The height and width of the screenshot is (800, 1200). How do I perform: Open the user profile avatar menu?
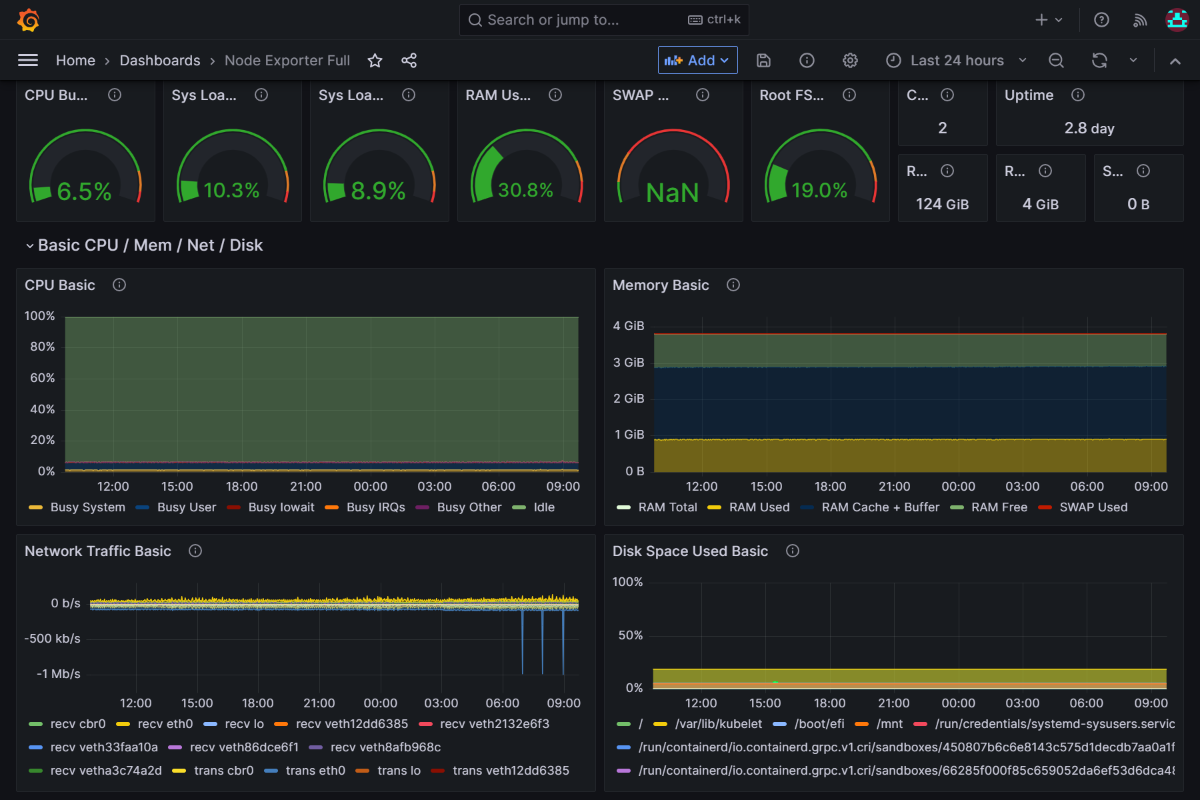tap(1176, 19)
